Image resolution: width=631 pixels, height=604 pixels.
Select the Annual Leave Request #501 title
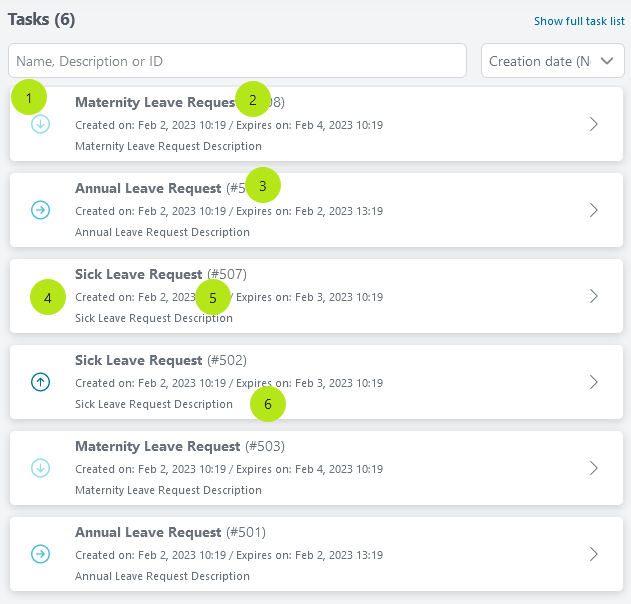148,532
